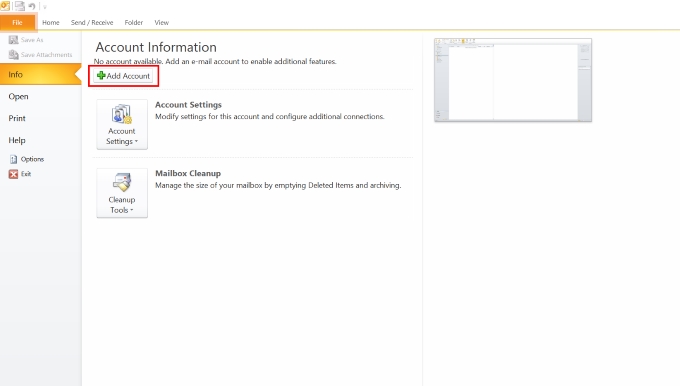This screenshot has width=680, height=386.
Task: Click the Send/Receive quick access icon
Action: (x=20, y=6)
